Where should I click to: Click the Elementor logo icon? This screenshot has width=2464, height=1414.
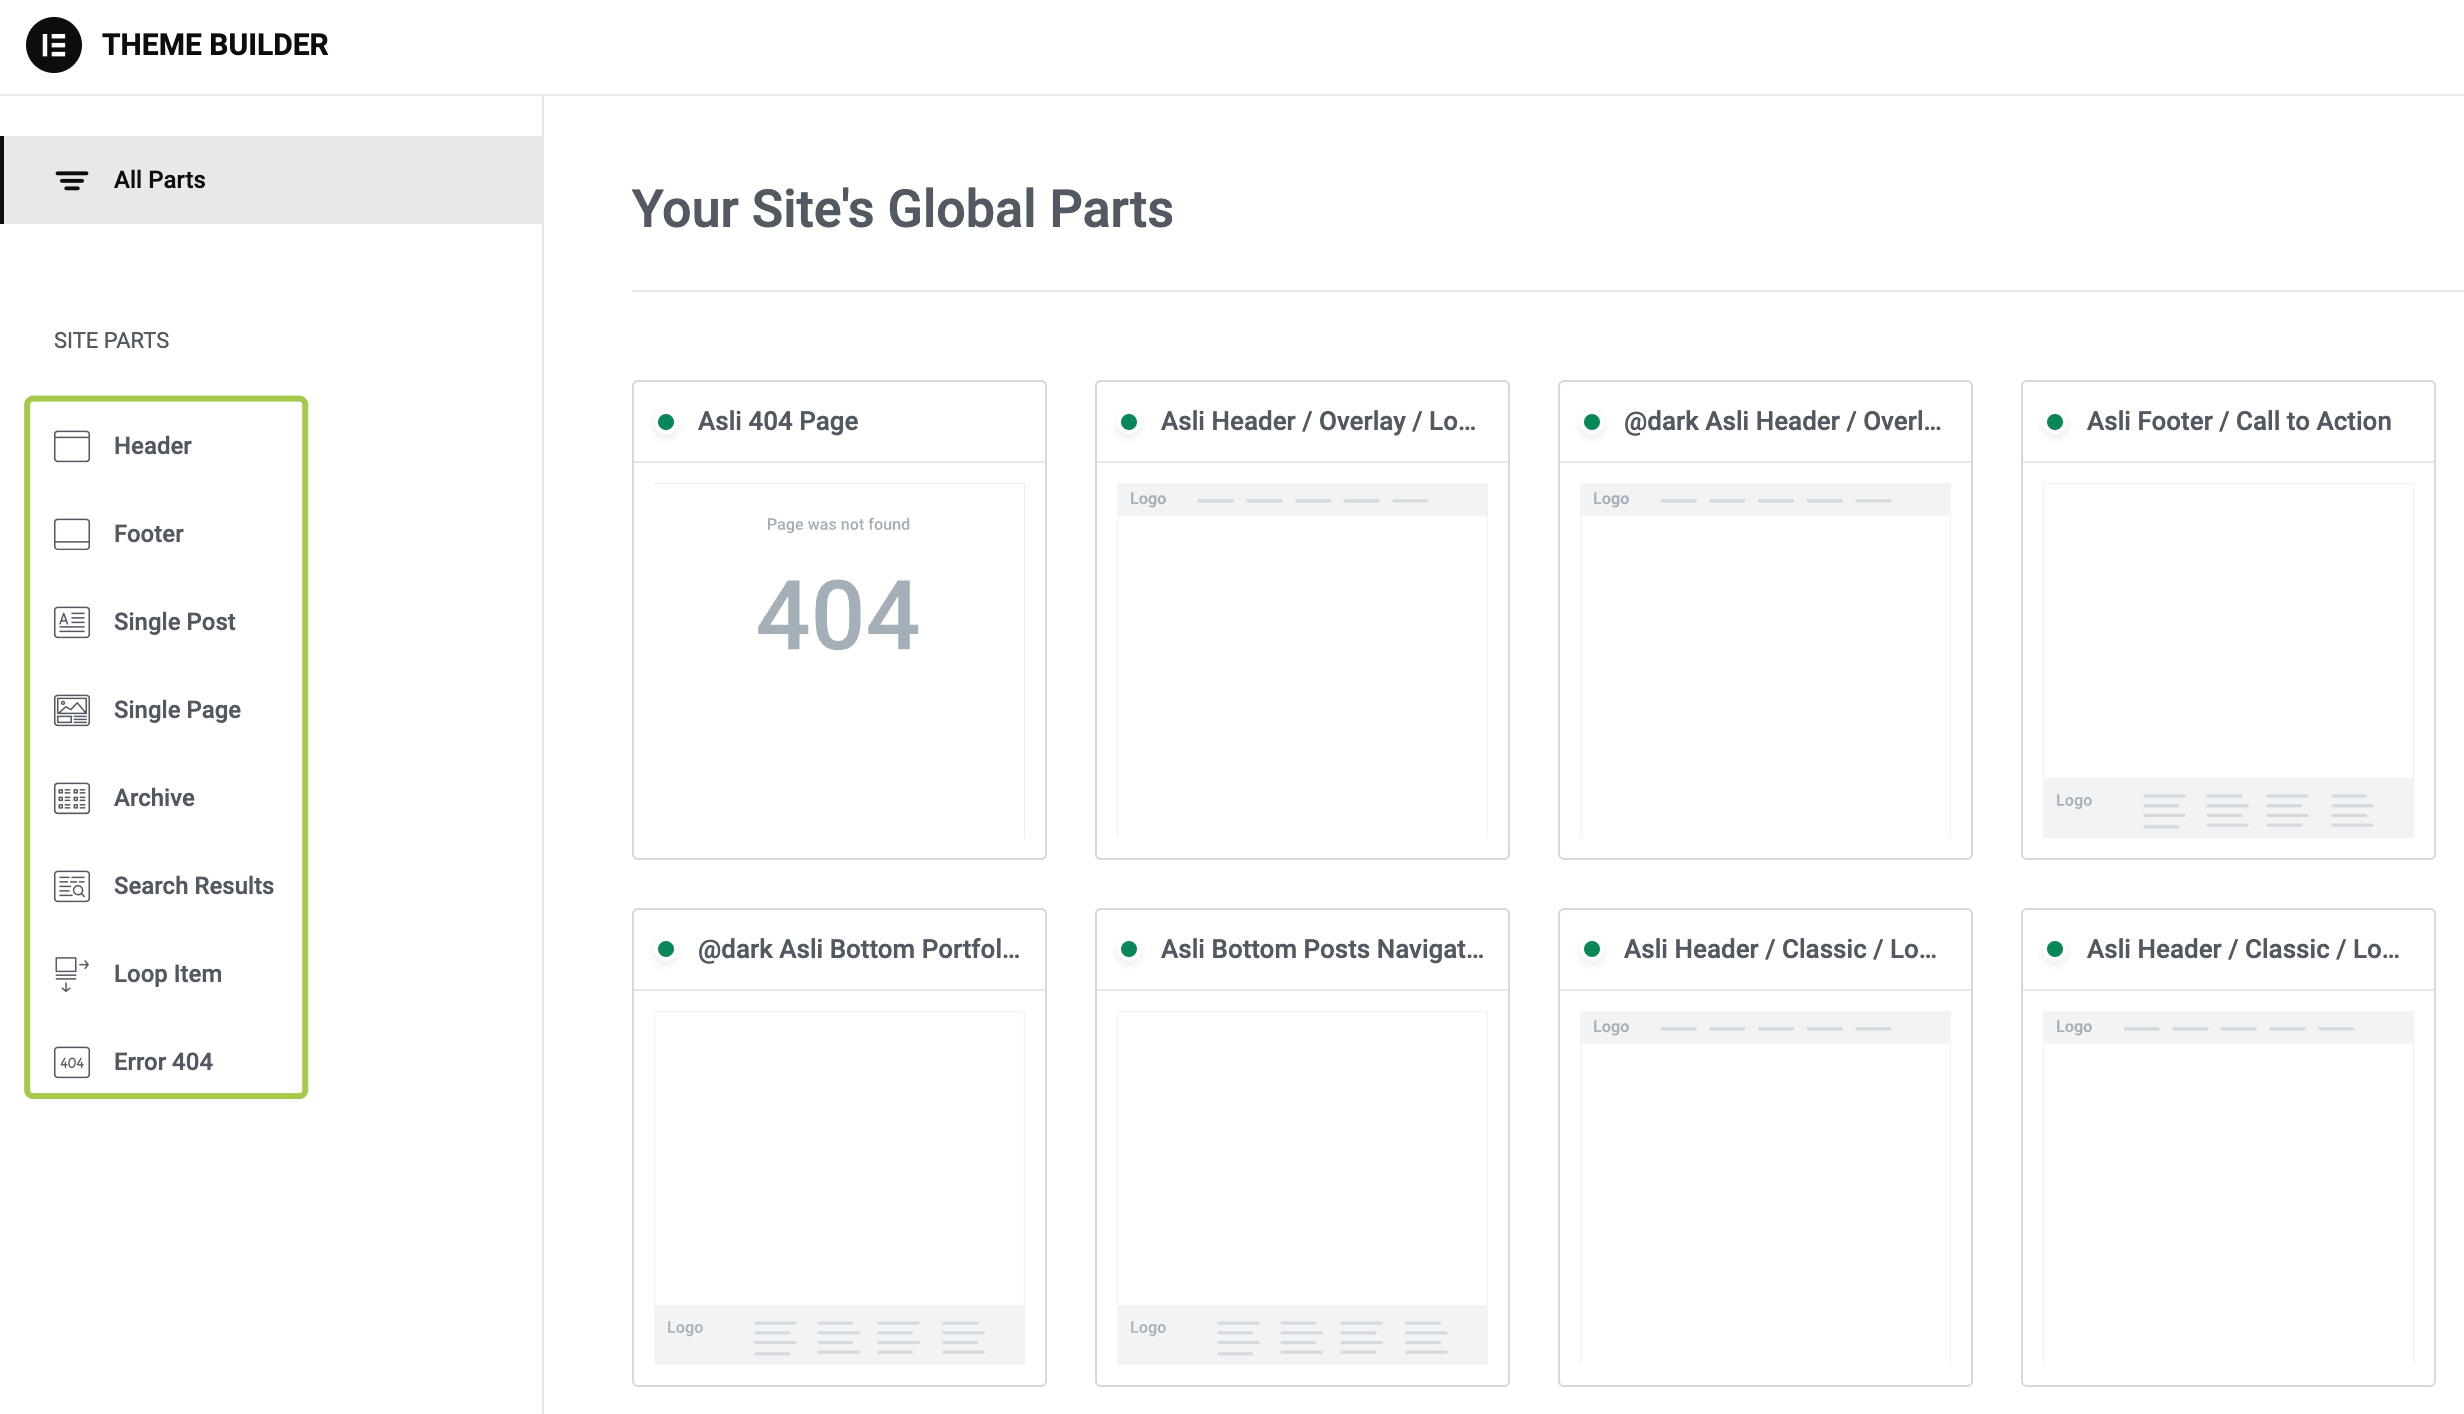point(53,45)
